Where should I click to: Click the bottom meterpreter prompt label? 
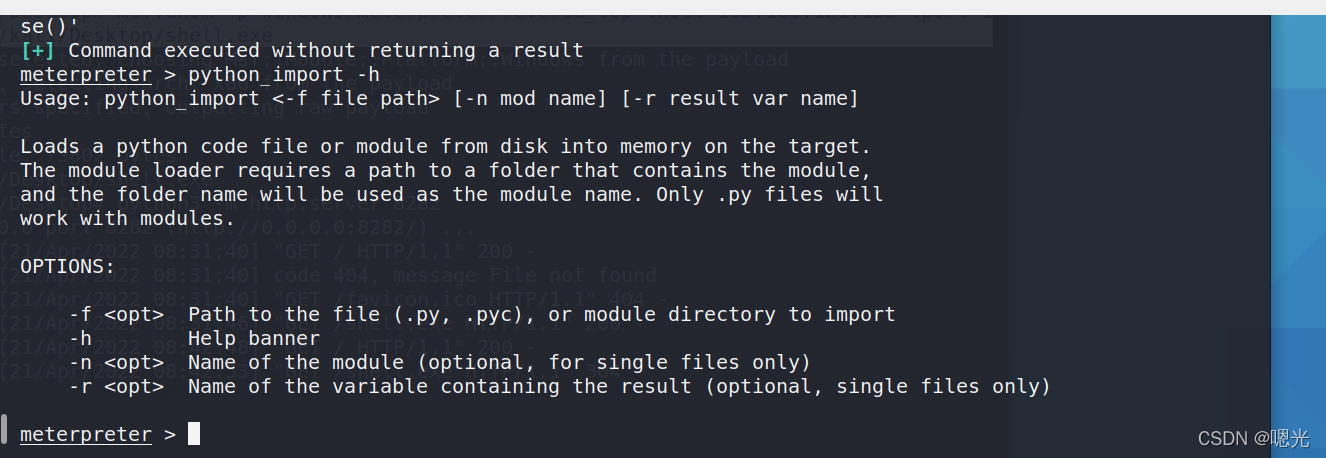point(86,434)
